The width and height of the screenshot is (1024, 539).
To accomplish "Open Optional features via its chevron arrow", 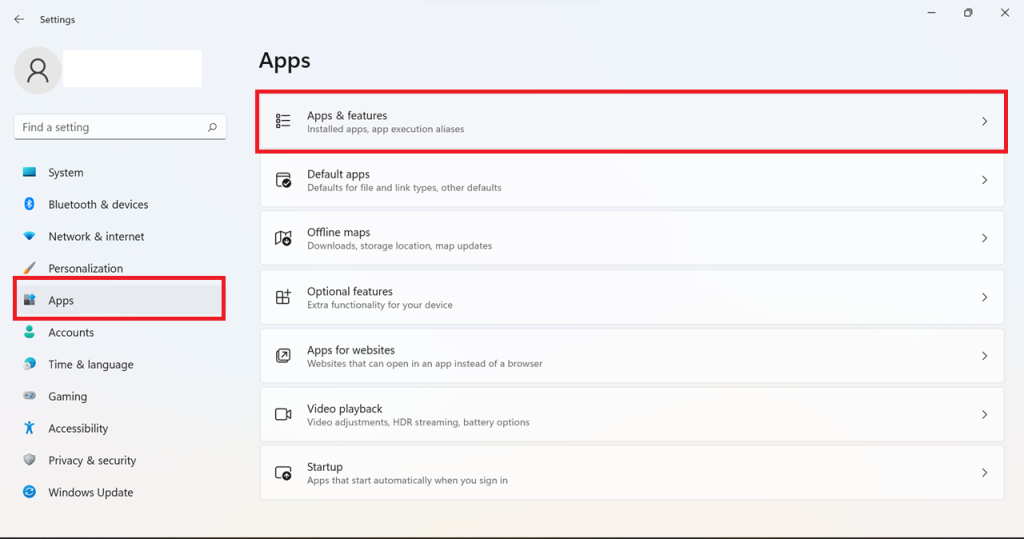I will click(984, 297).
